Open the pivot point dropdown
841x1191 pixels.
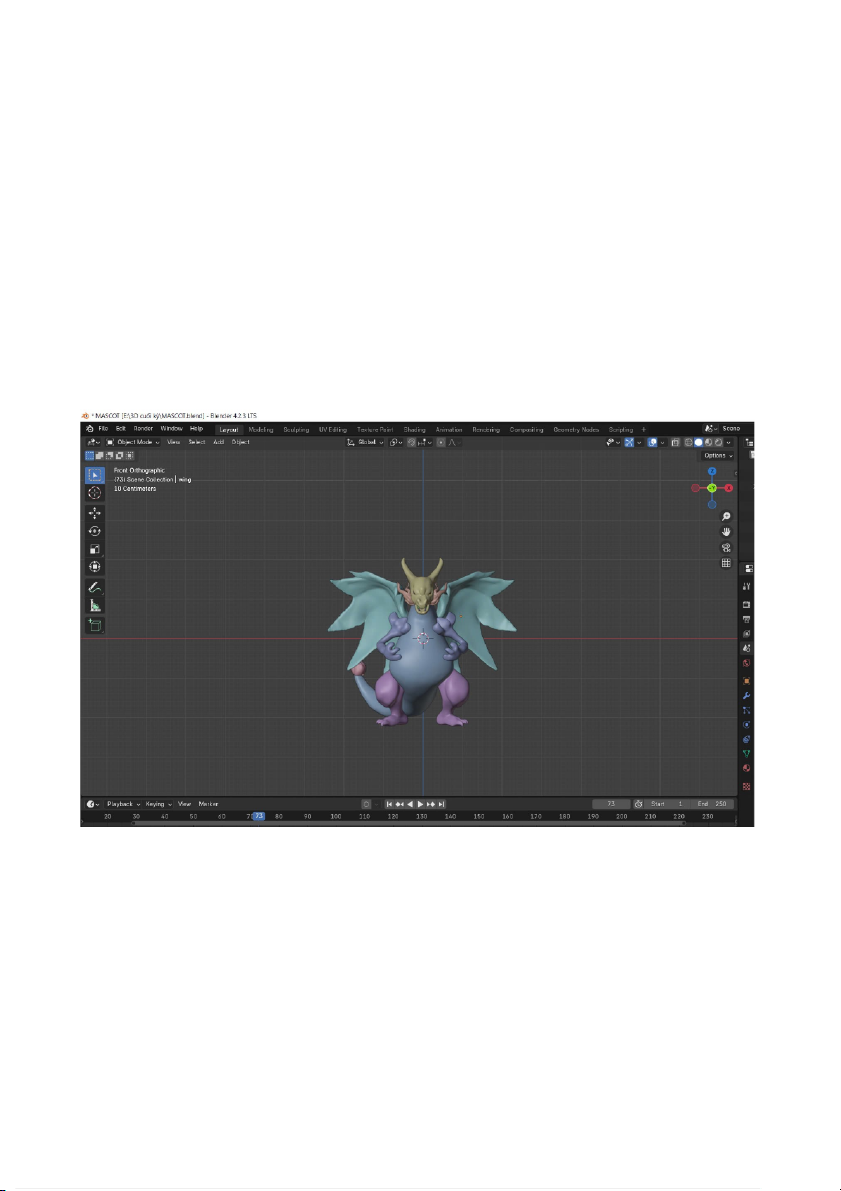(x=396, y=442)
